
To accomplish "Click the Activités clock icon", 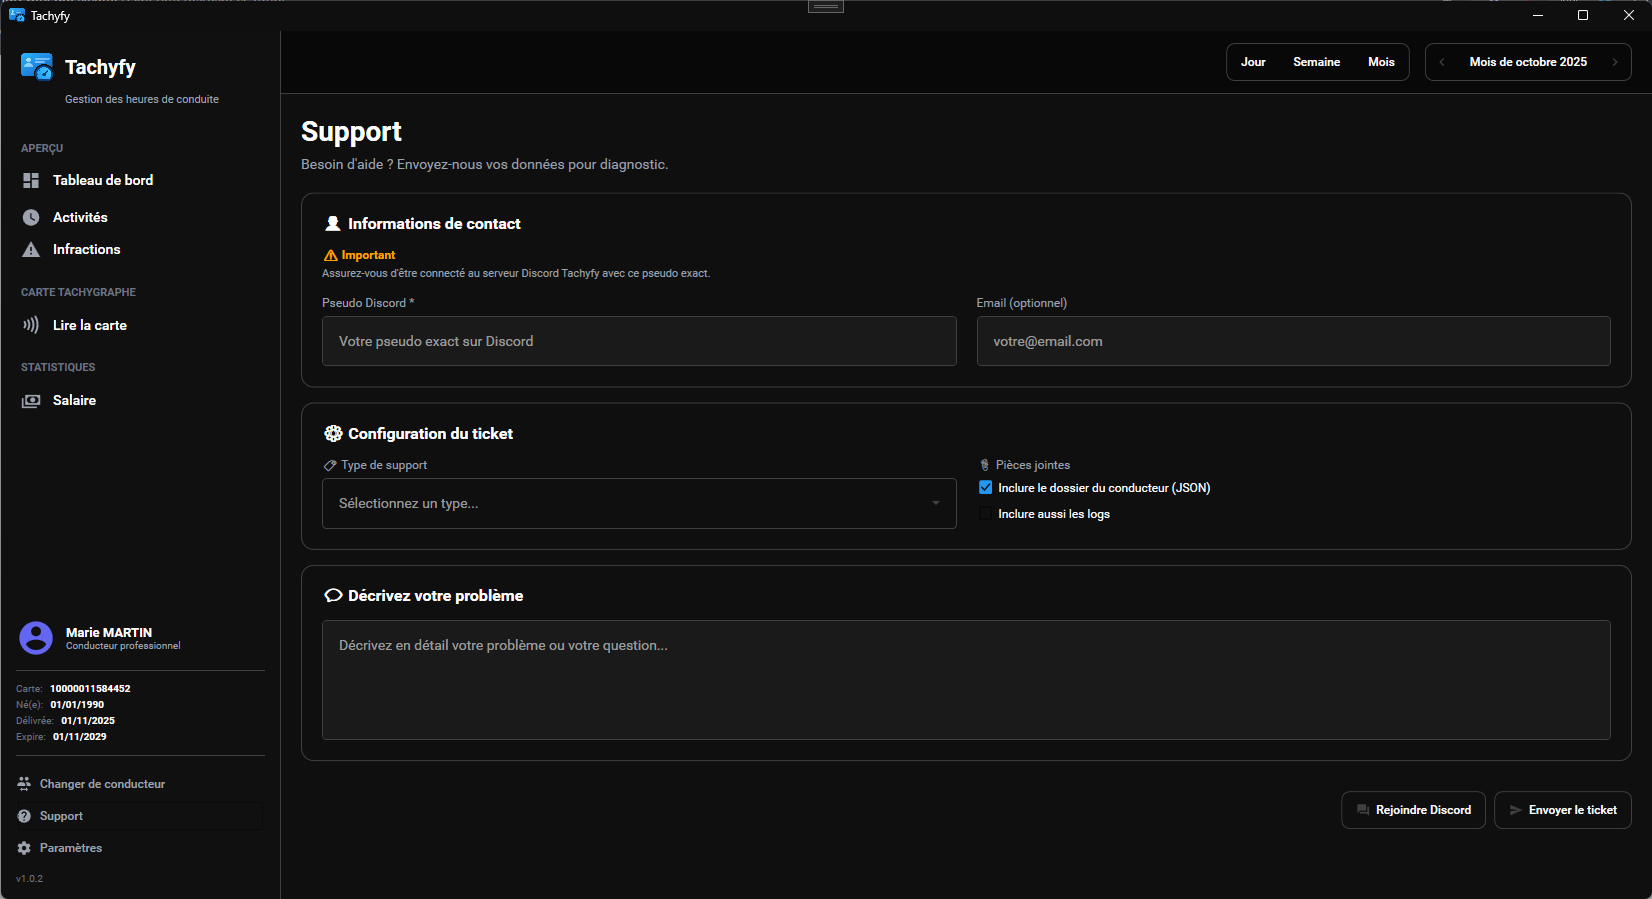I will pos(31,217).
